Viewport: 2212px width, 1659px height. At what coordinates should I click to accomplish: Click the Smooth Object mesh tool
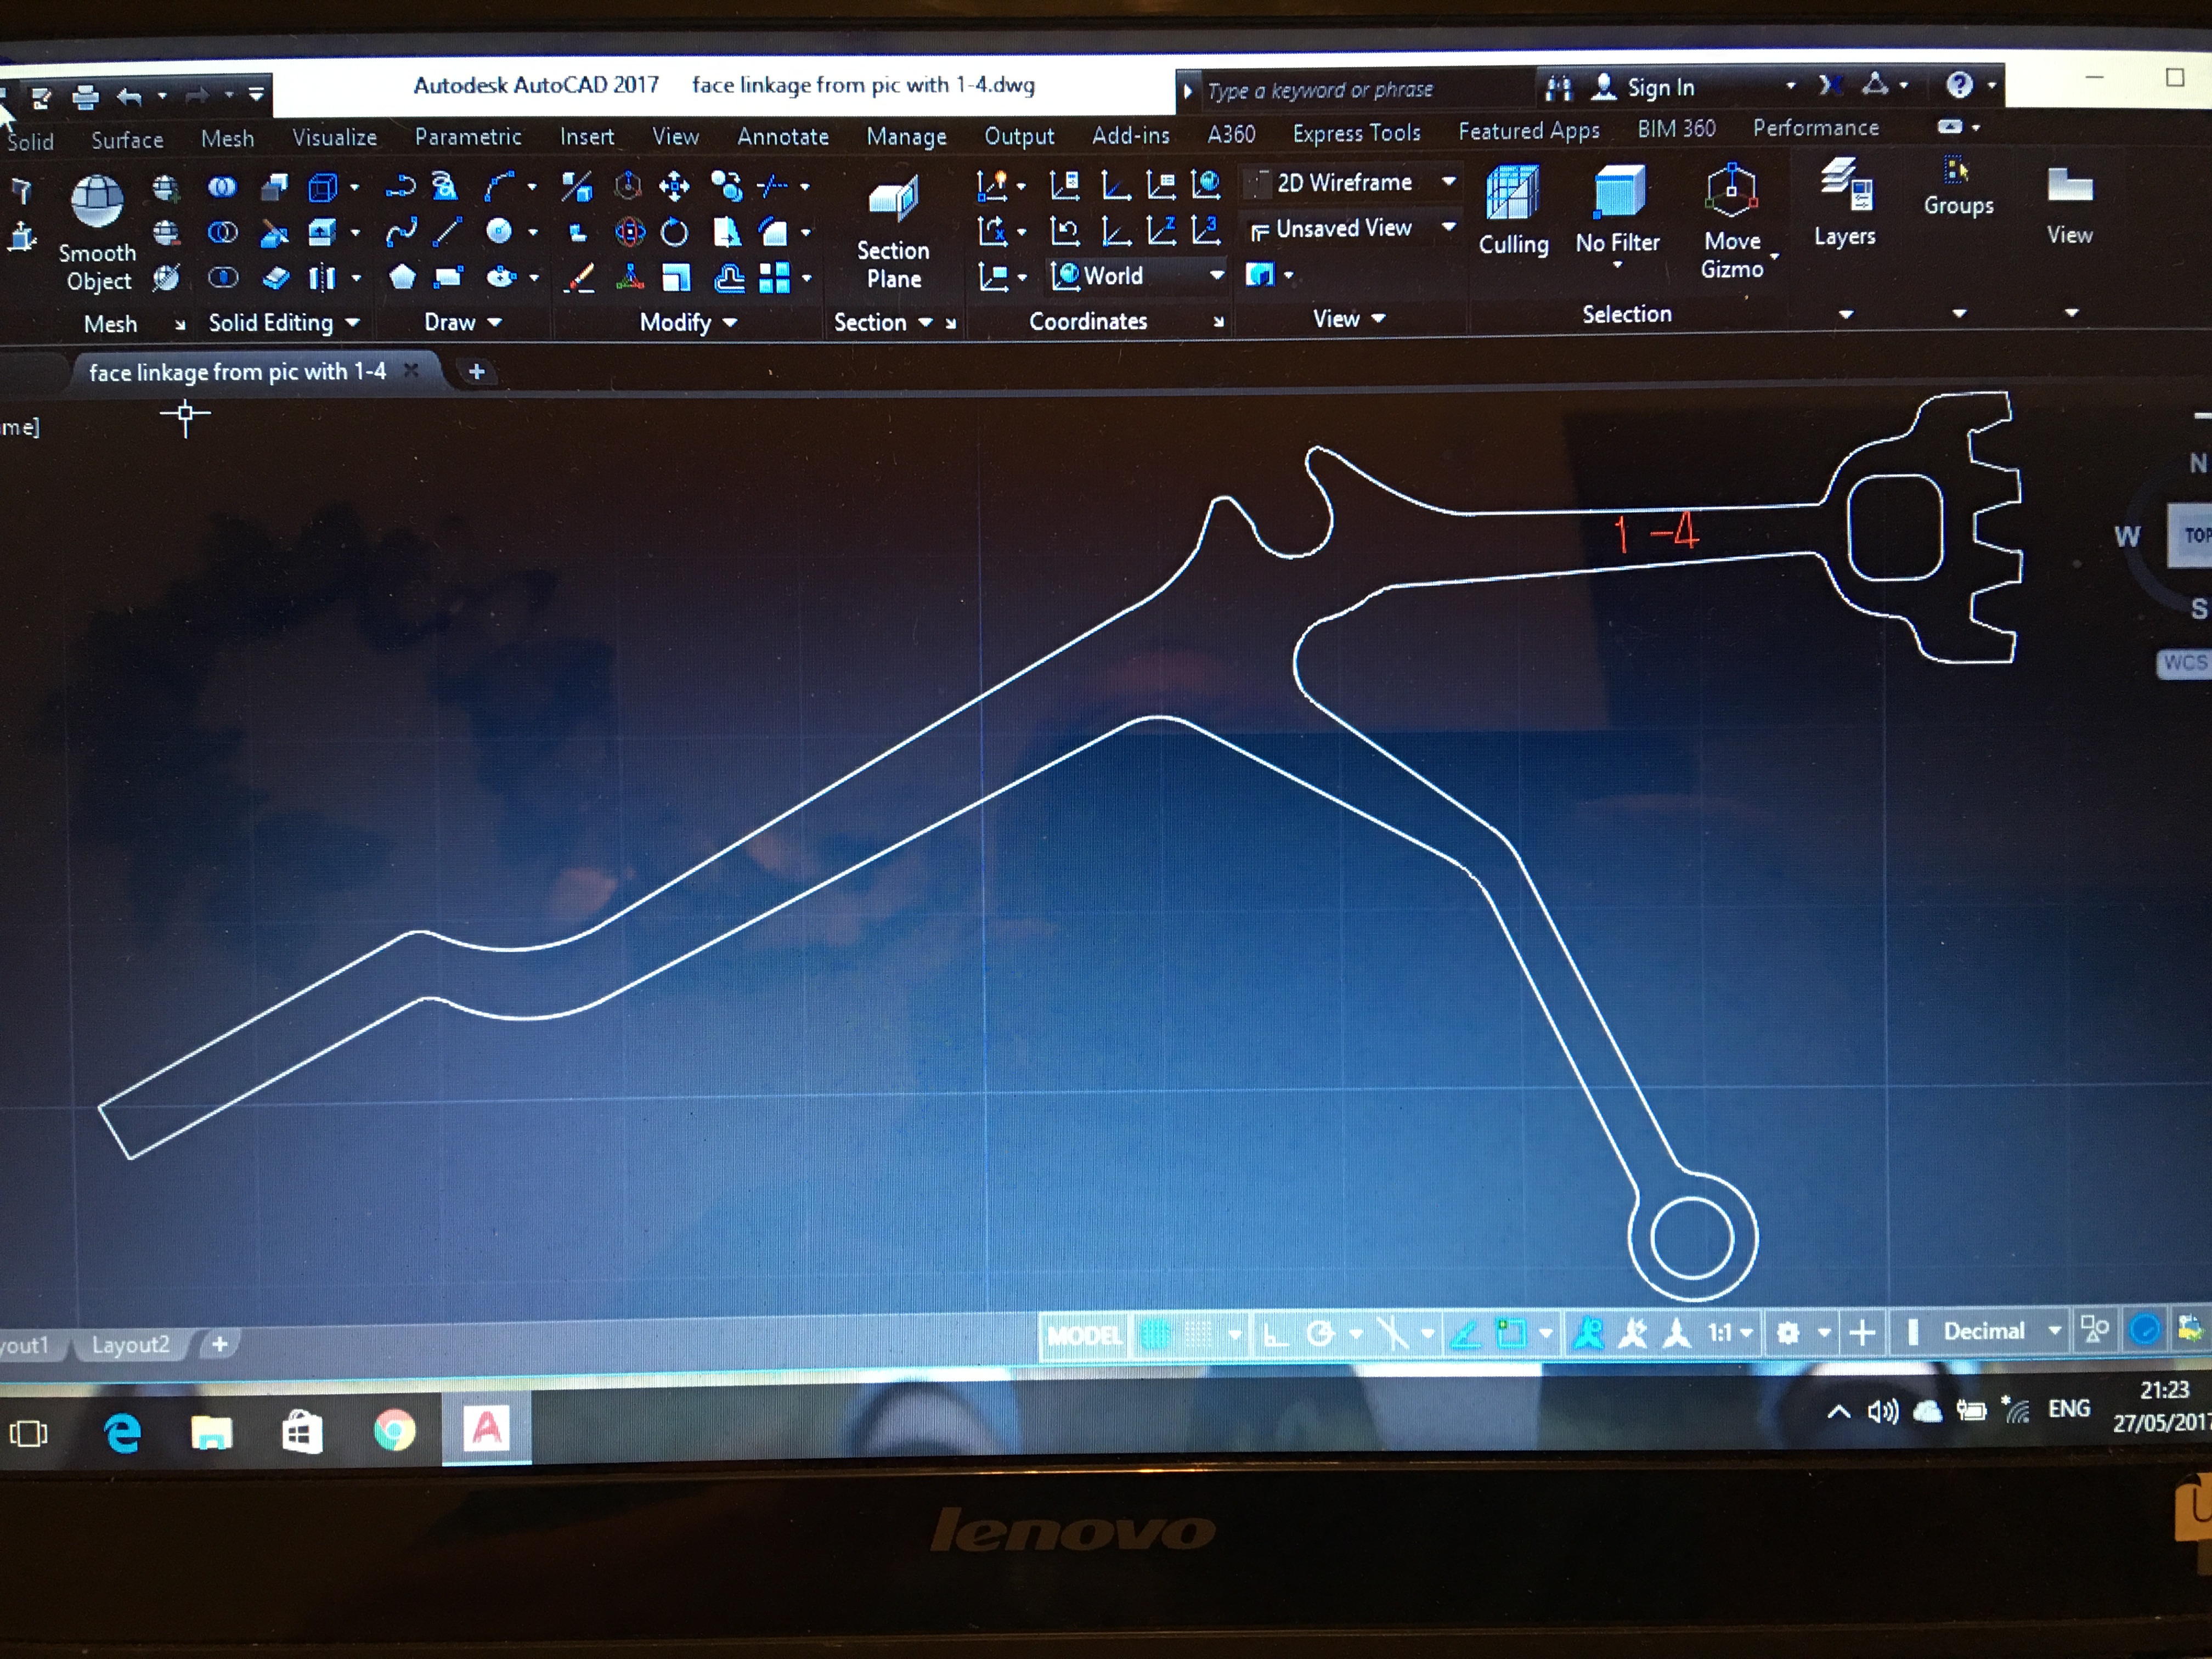(x=97, y=233)
